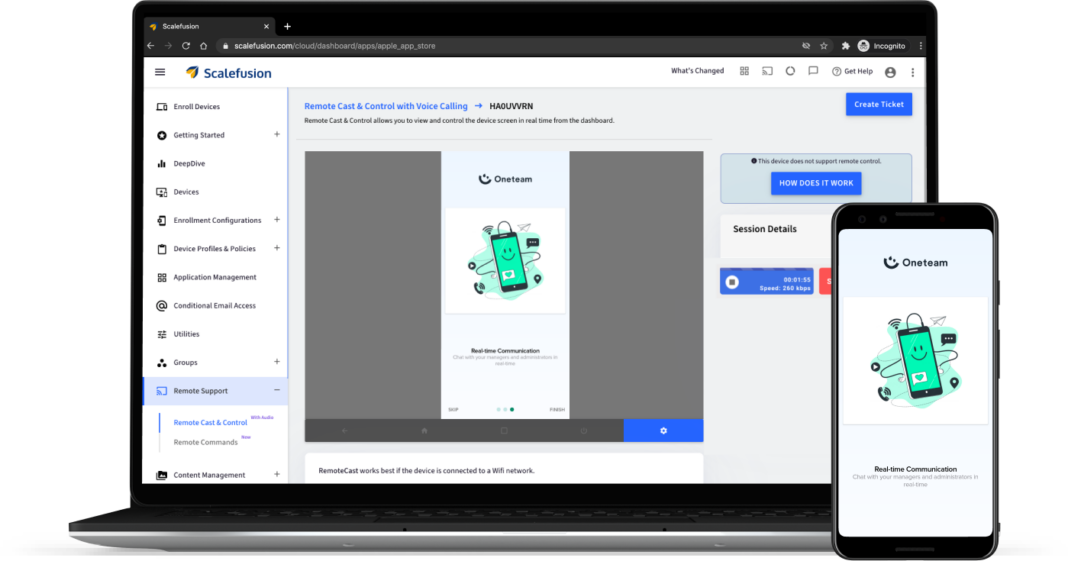Click the device name HA0UVVRN
The image size is (1068, 561).
click(x=511, y=106)
